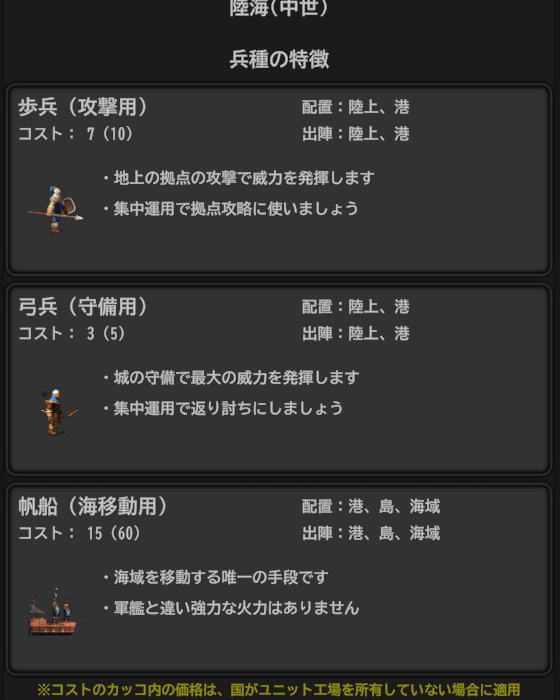This screenshot has width=560, height=700.
Task: Click ship 出陣：港、島、海域 label
Action: click(x=371, y=533)
